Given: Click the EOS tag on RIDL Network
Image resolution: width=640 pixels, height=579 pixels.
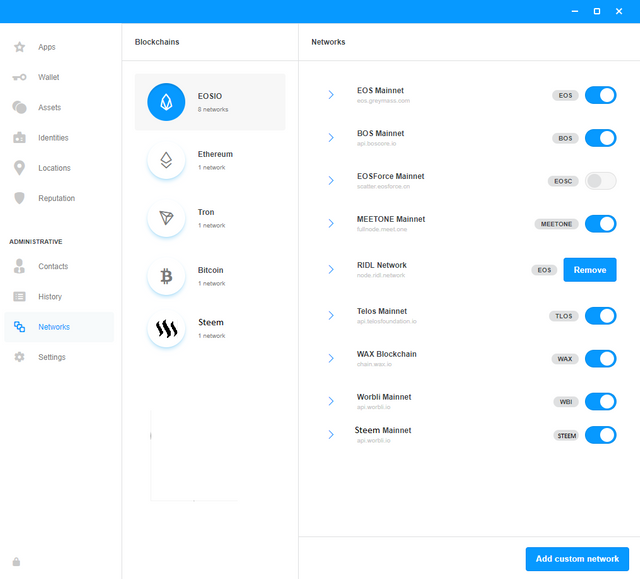Looking at the screenshot, I should (544, 270).
